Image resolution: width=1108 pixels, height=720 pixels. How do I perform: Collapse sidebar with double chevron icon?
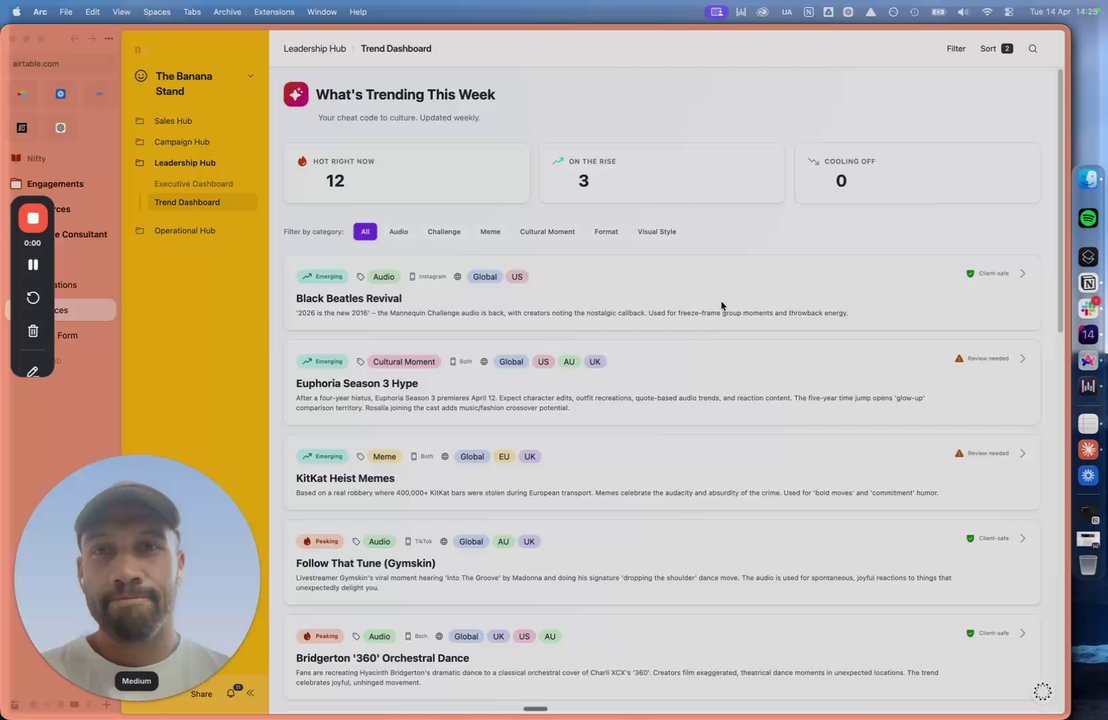pyautogui.click(x=250, y=693)
